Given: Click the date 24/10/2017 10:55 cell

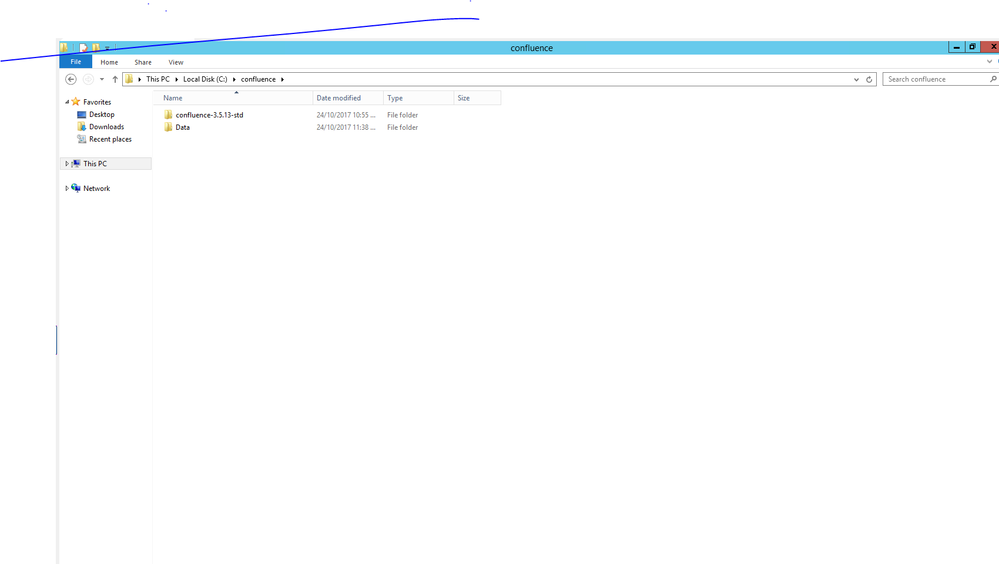Looking at the screenshot, I should tap(346, 115).
